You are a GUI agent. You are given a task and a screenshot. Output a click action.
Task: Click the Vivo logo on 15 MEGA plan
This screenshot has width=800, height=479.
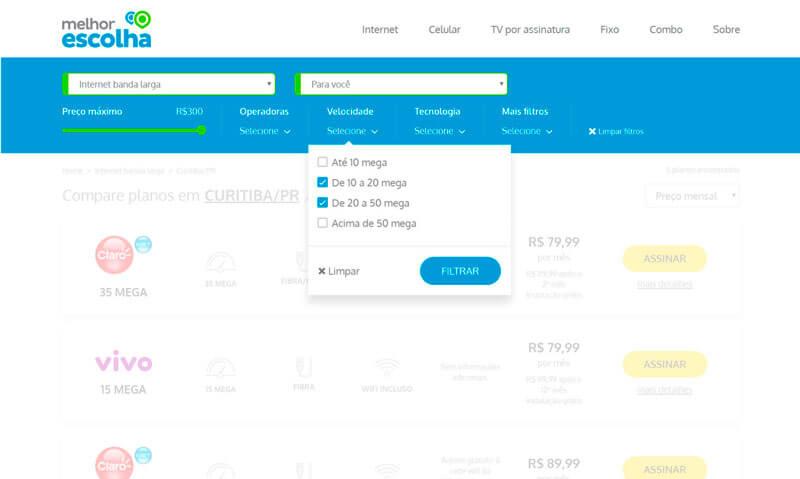point(123,361)
